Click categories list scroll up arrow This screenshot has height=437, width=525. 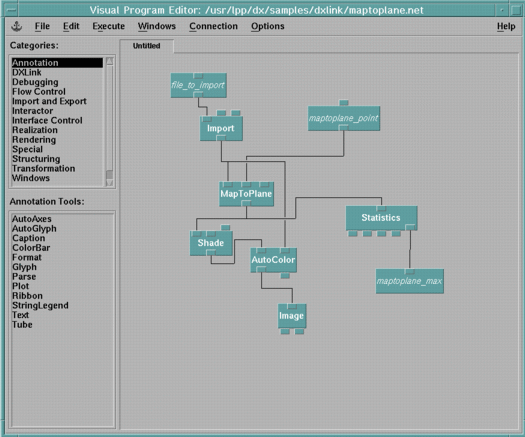coord(109,61)
